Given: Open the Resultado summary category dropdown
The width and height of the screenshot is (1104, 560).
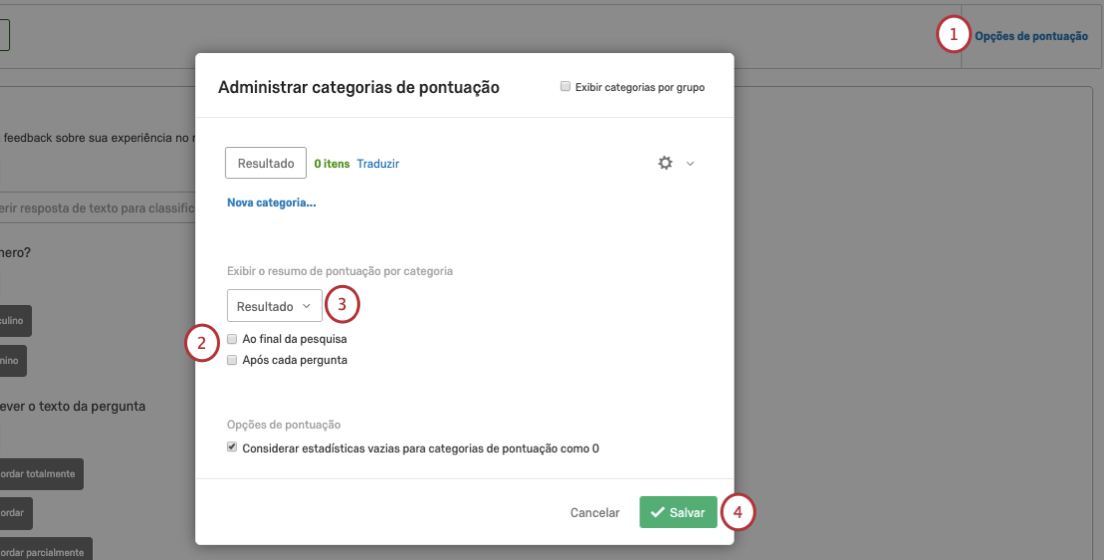Looking at the screenshot, I should [x=275, y=306].
